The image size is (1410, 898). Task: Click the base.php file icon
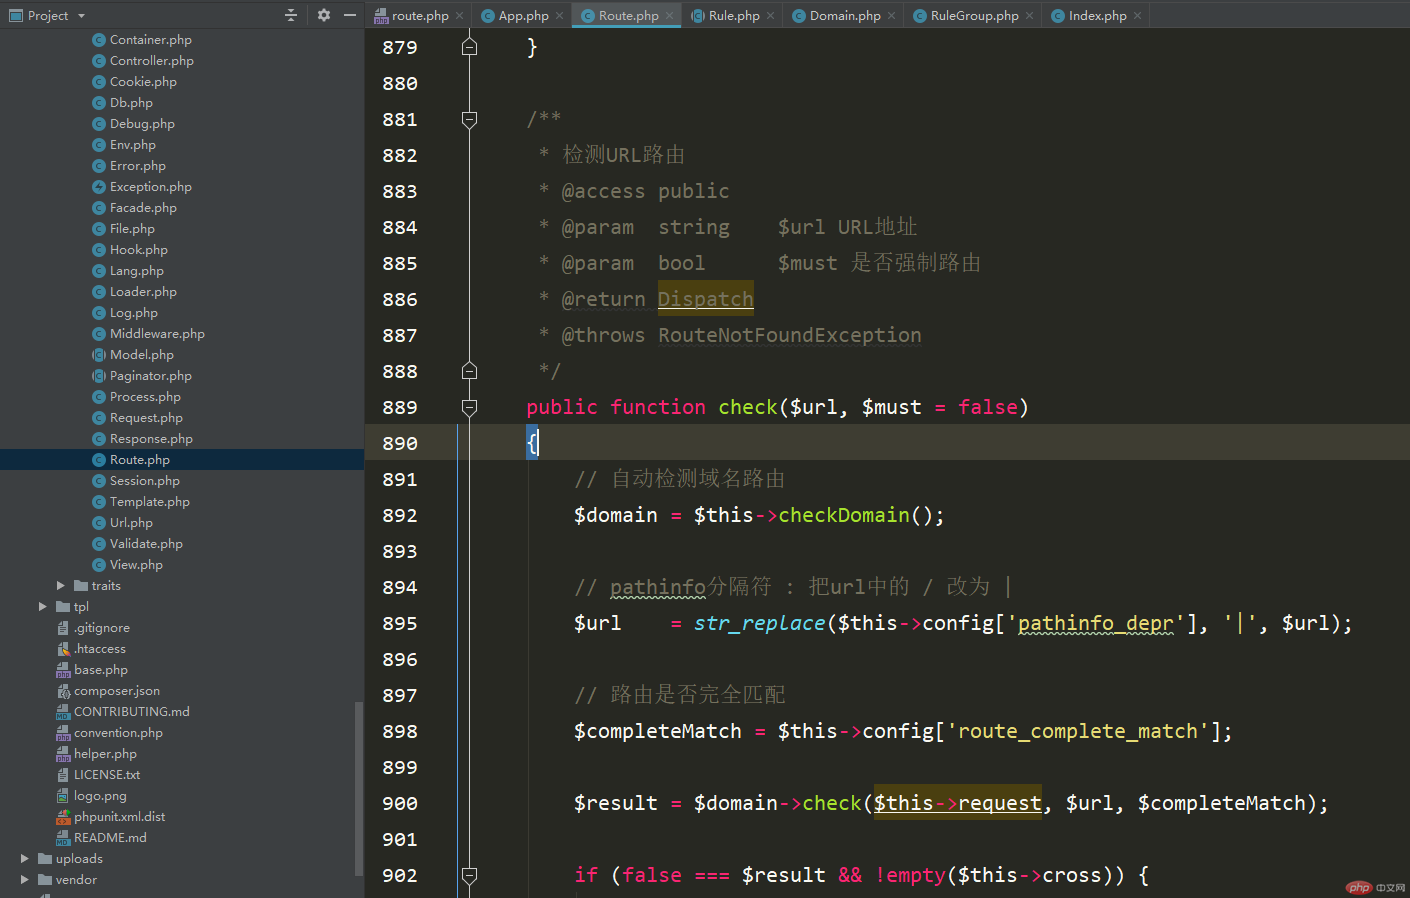[x=63, y=670]
